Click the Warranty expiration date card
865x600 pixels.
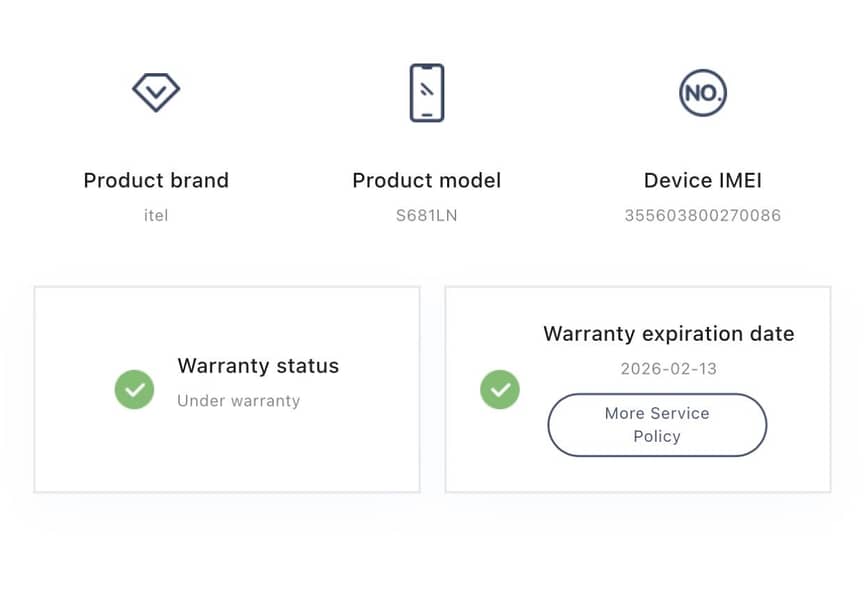[x=638, y=389]
